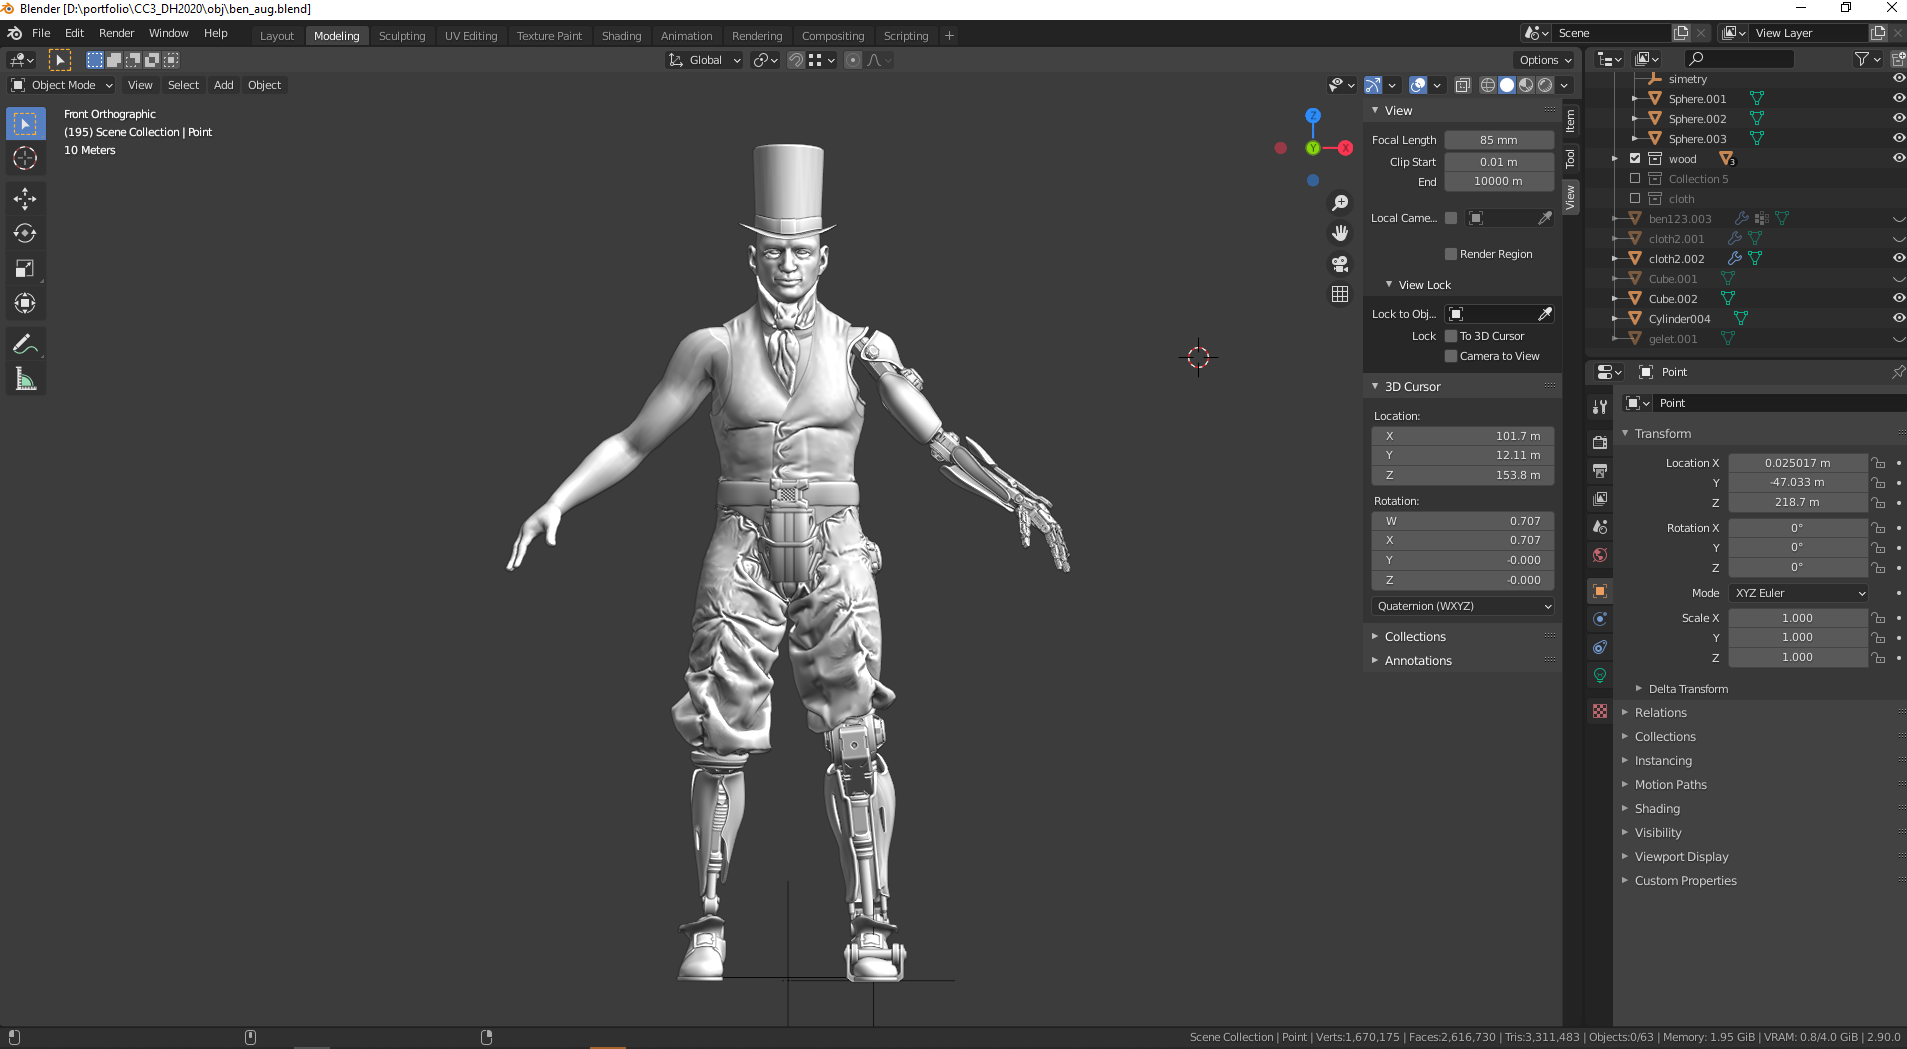1907x1049 pixels.
Task: Open the Item sidebar tab
Action: point(1571,122)
